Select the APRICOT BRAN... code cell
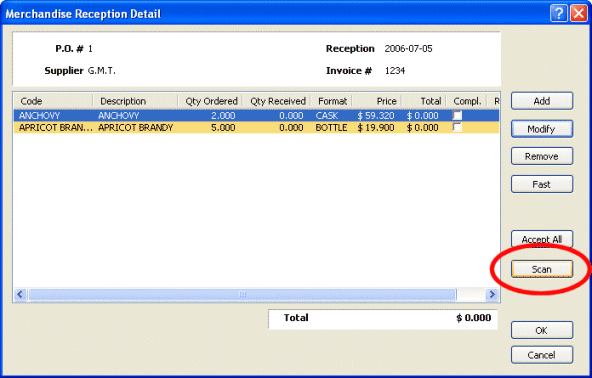 pyautogui.click(x=56, y=128)
